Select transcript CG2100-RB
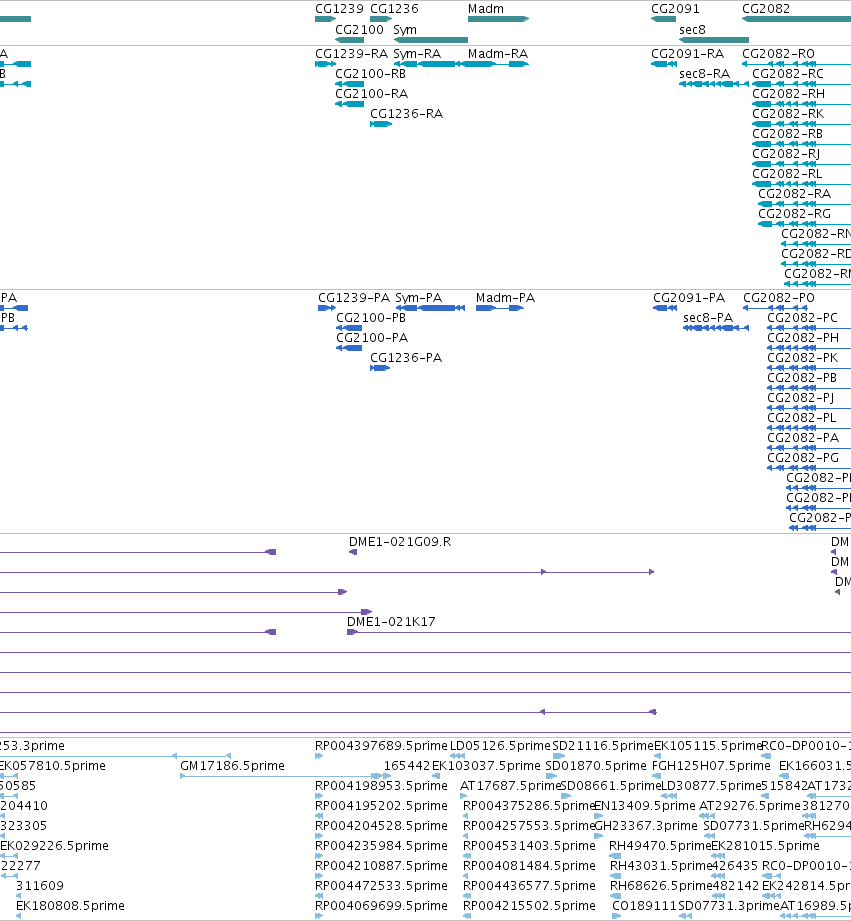 pyautogui.click(x=349, y=84)
